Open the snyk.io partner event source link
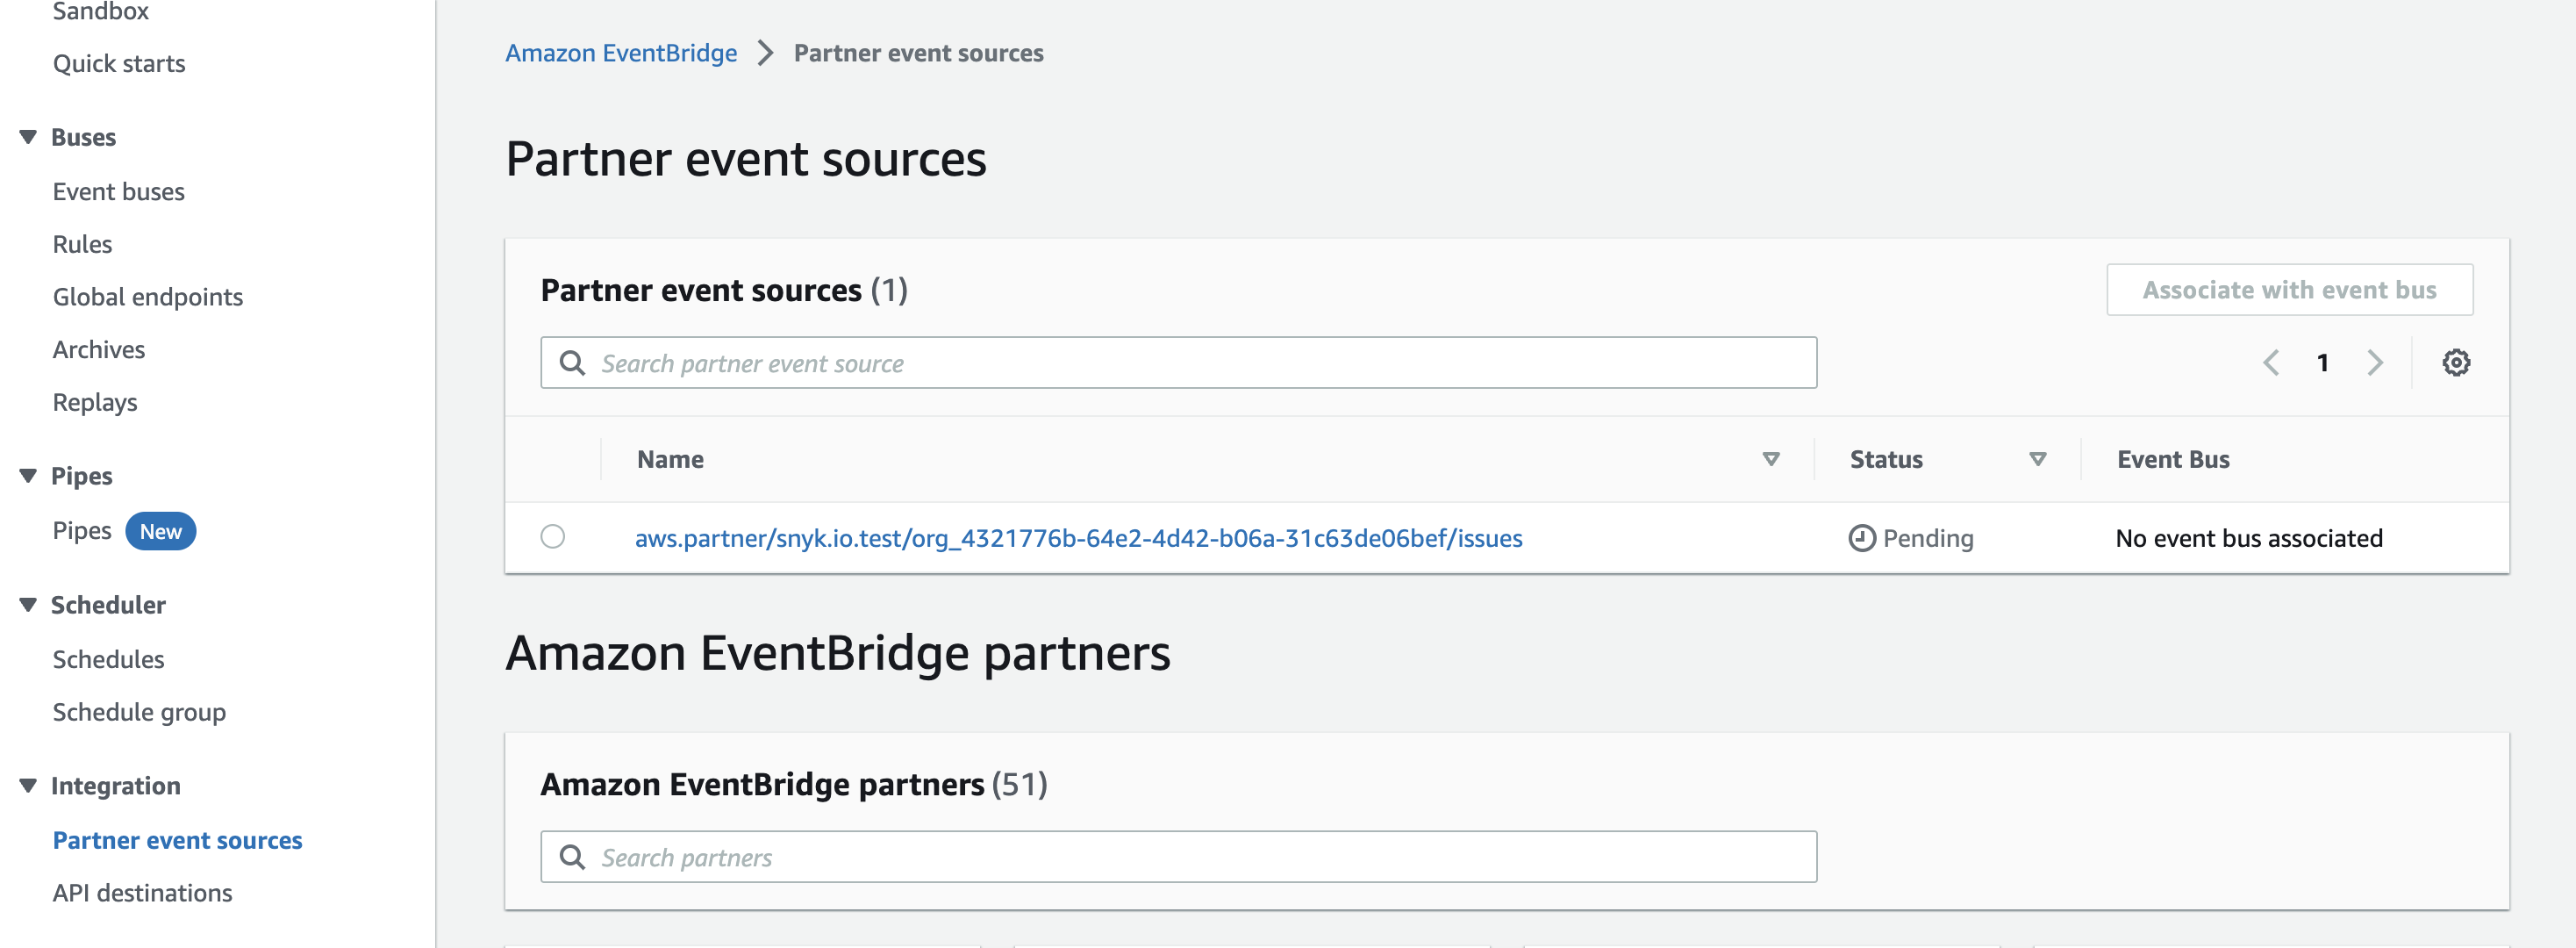 1078,537
